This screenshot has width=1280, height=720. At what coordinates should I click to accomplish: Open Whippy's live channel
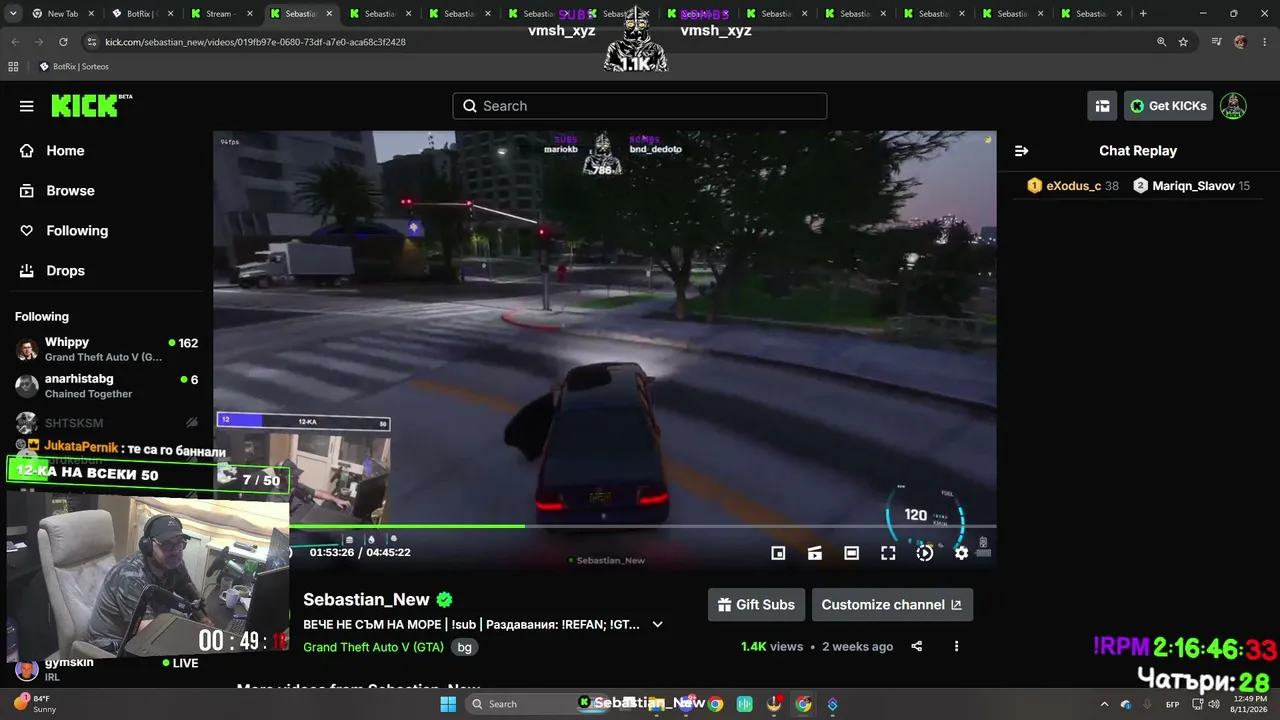[106, 349]
